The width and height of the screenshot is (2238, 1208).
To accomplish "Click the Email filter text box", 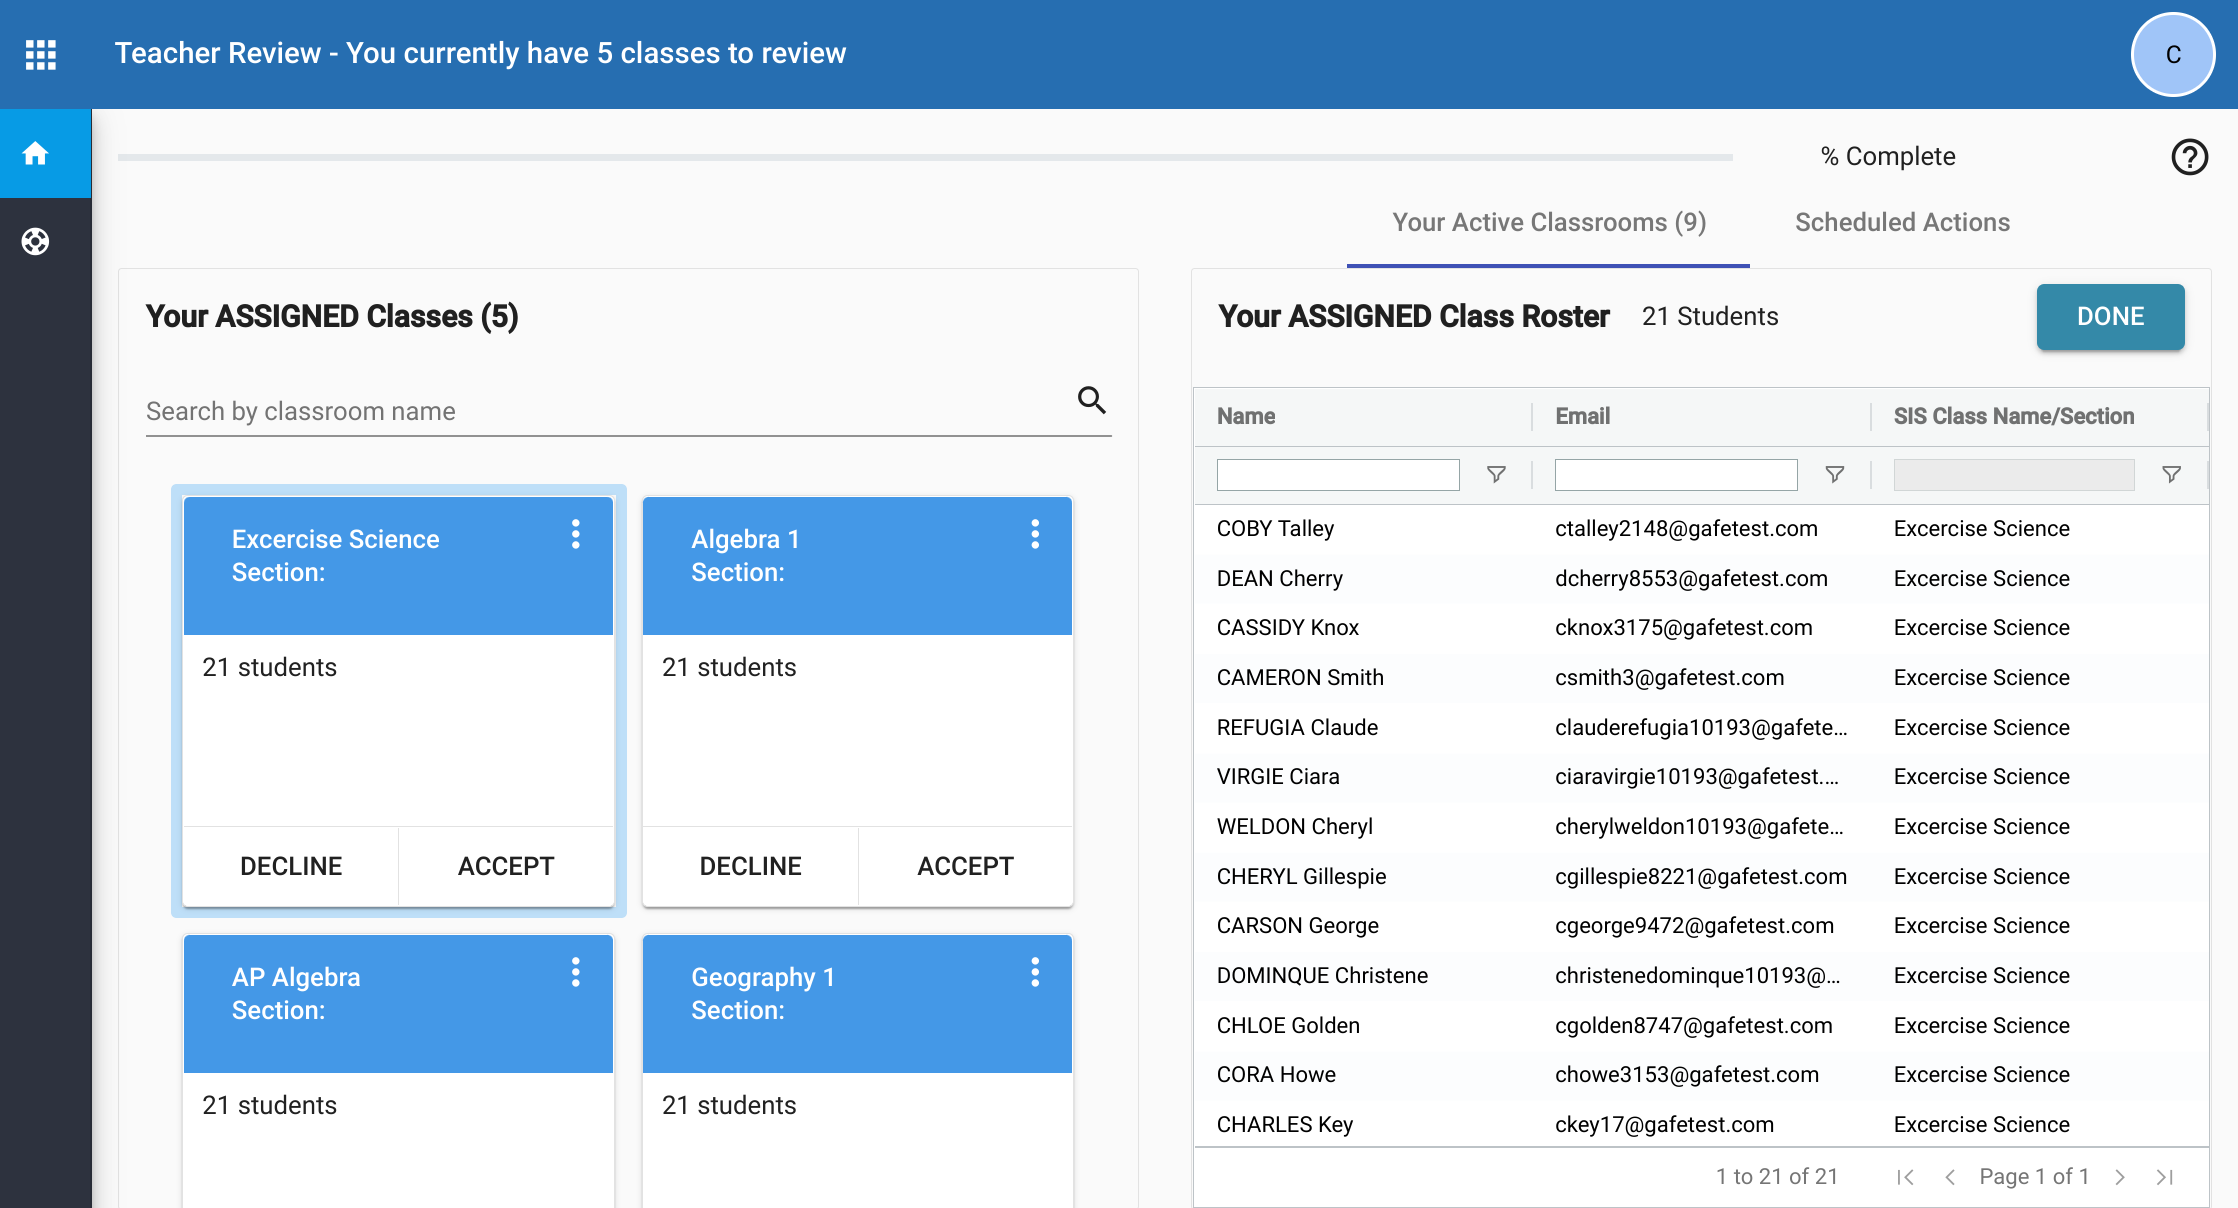I will (1676, 474).
